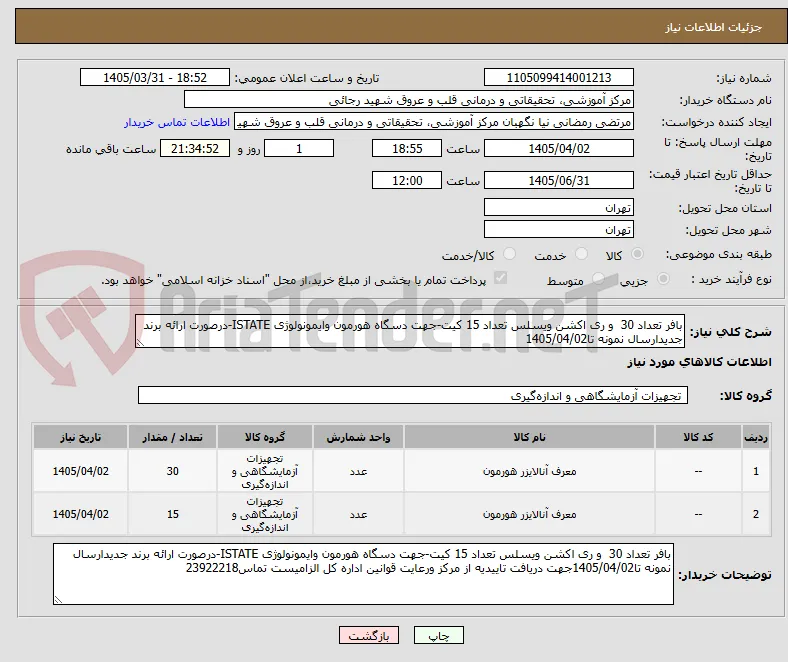Click the واحد شمارش column header
This screenshot has height=662, width=788.
[358, 437]
